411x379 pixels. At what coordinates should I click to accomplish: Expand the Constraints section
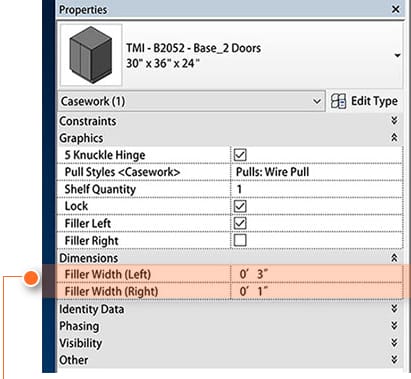[x=394, y=121]
